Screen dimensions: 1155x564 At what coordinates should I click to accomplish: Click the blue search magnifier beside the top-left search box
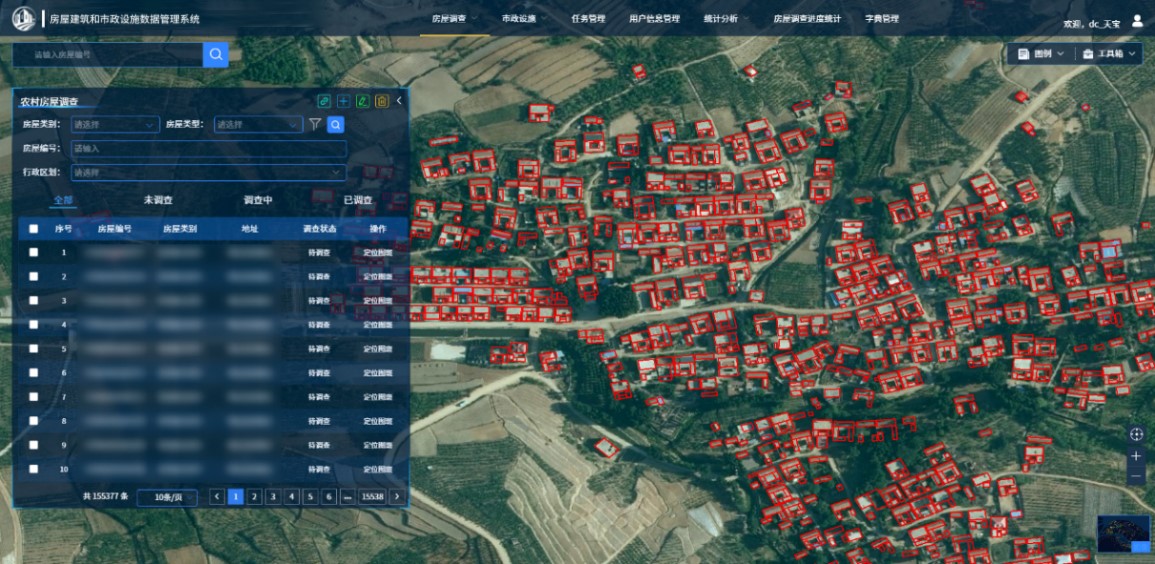click(215, 54)
